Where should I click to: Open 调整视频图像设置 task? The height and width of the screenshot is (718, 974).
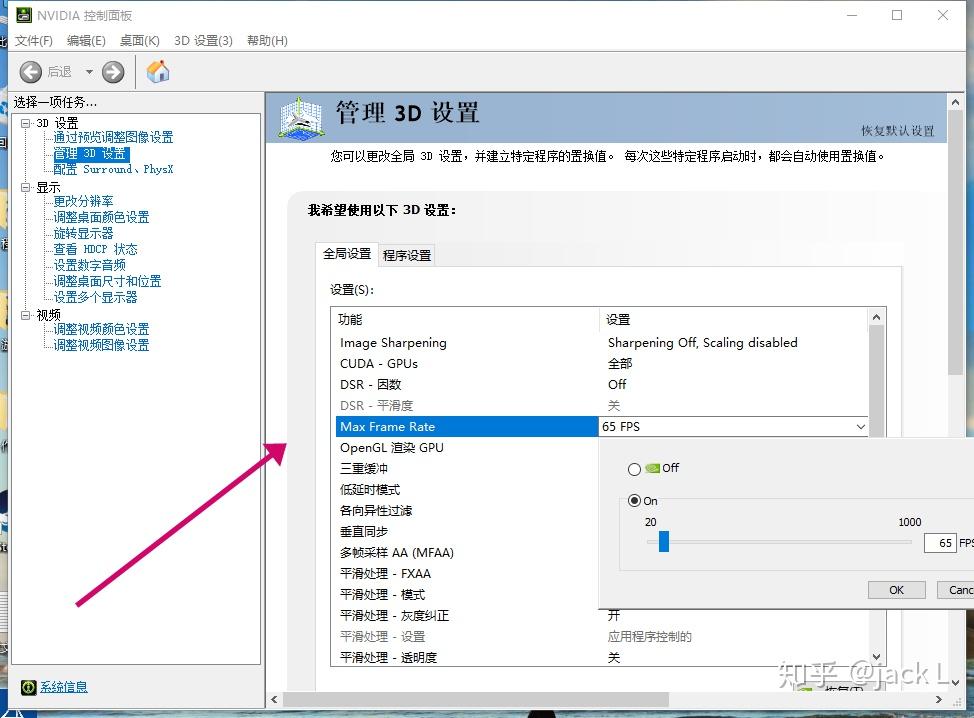(101, 345)
